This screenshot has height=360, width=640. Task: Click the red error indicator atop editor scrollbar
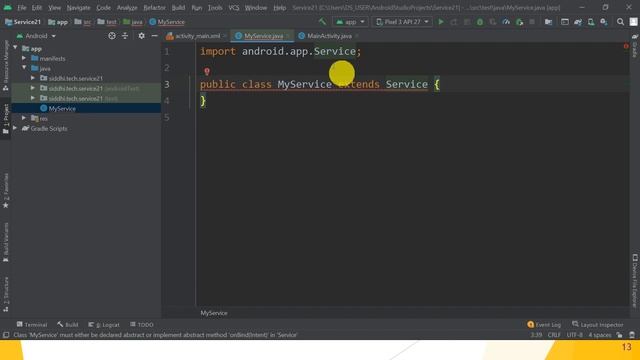626,46
